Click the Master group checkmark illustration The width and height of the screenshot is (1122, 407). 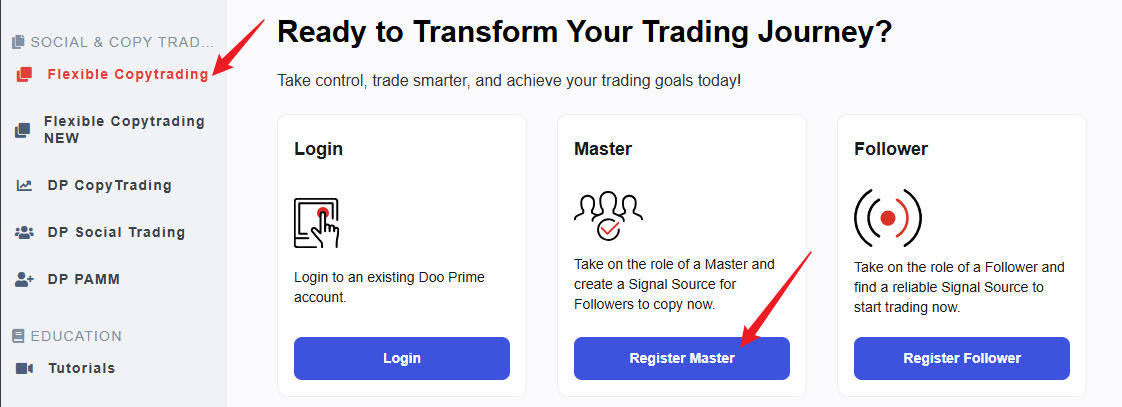pyautogui.click(x=608, y=216)
